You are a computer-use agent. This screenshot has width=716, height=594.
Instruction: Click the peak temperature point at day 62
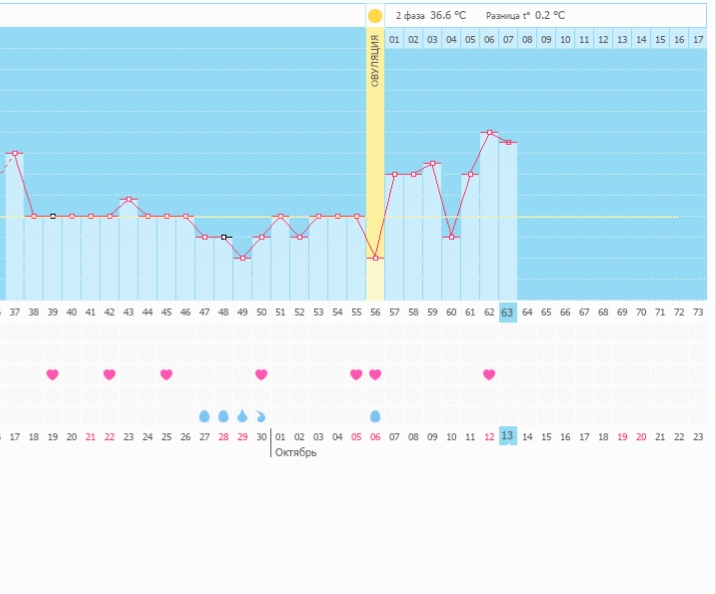tap(489, 132)
